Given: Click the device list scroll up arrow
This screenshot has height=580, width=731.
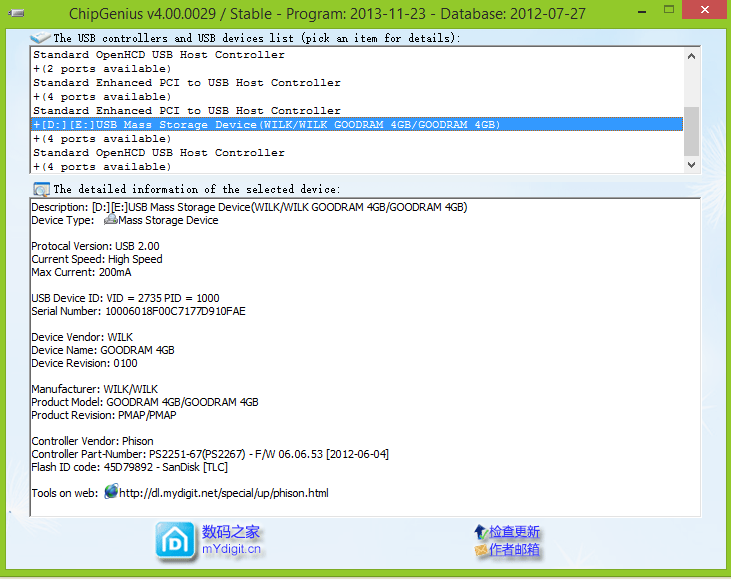Looking at the screenshot, I should click(x=691, y=56).
